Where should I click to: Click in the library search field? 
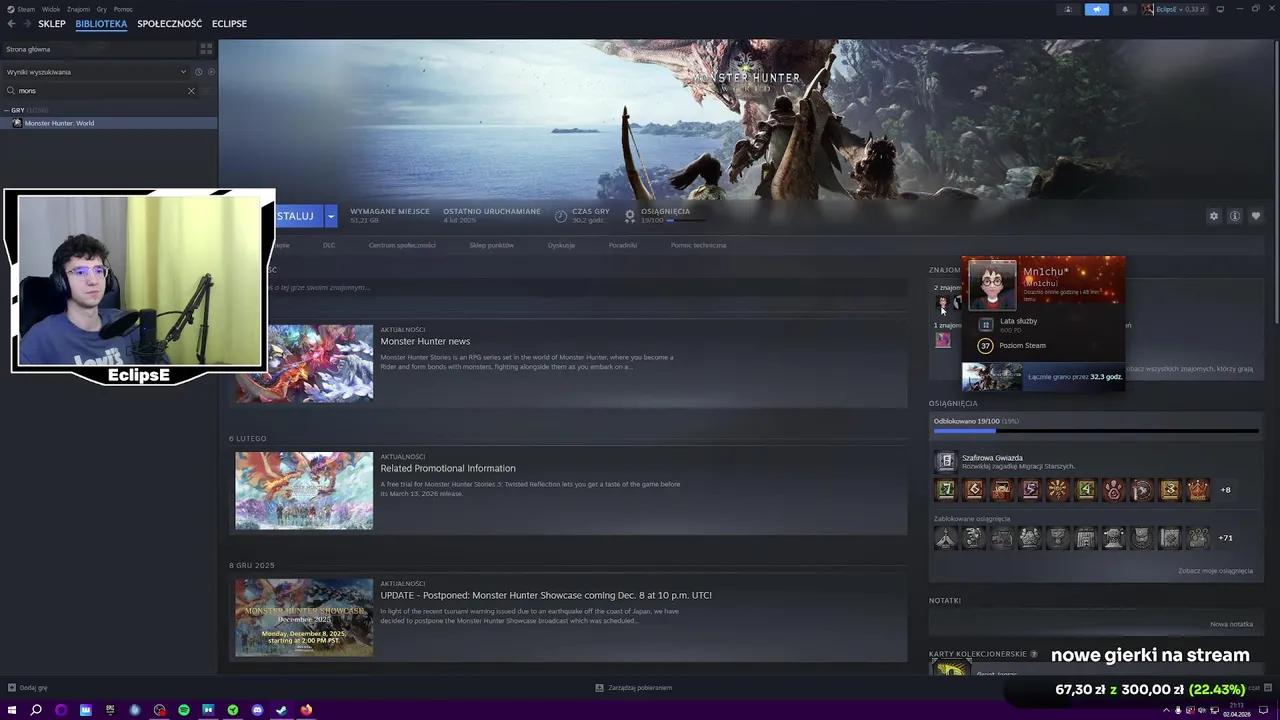(x=100, y=91)
